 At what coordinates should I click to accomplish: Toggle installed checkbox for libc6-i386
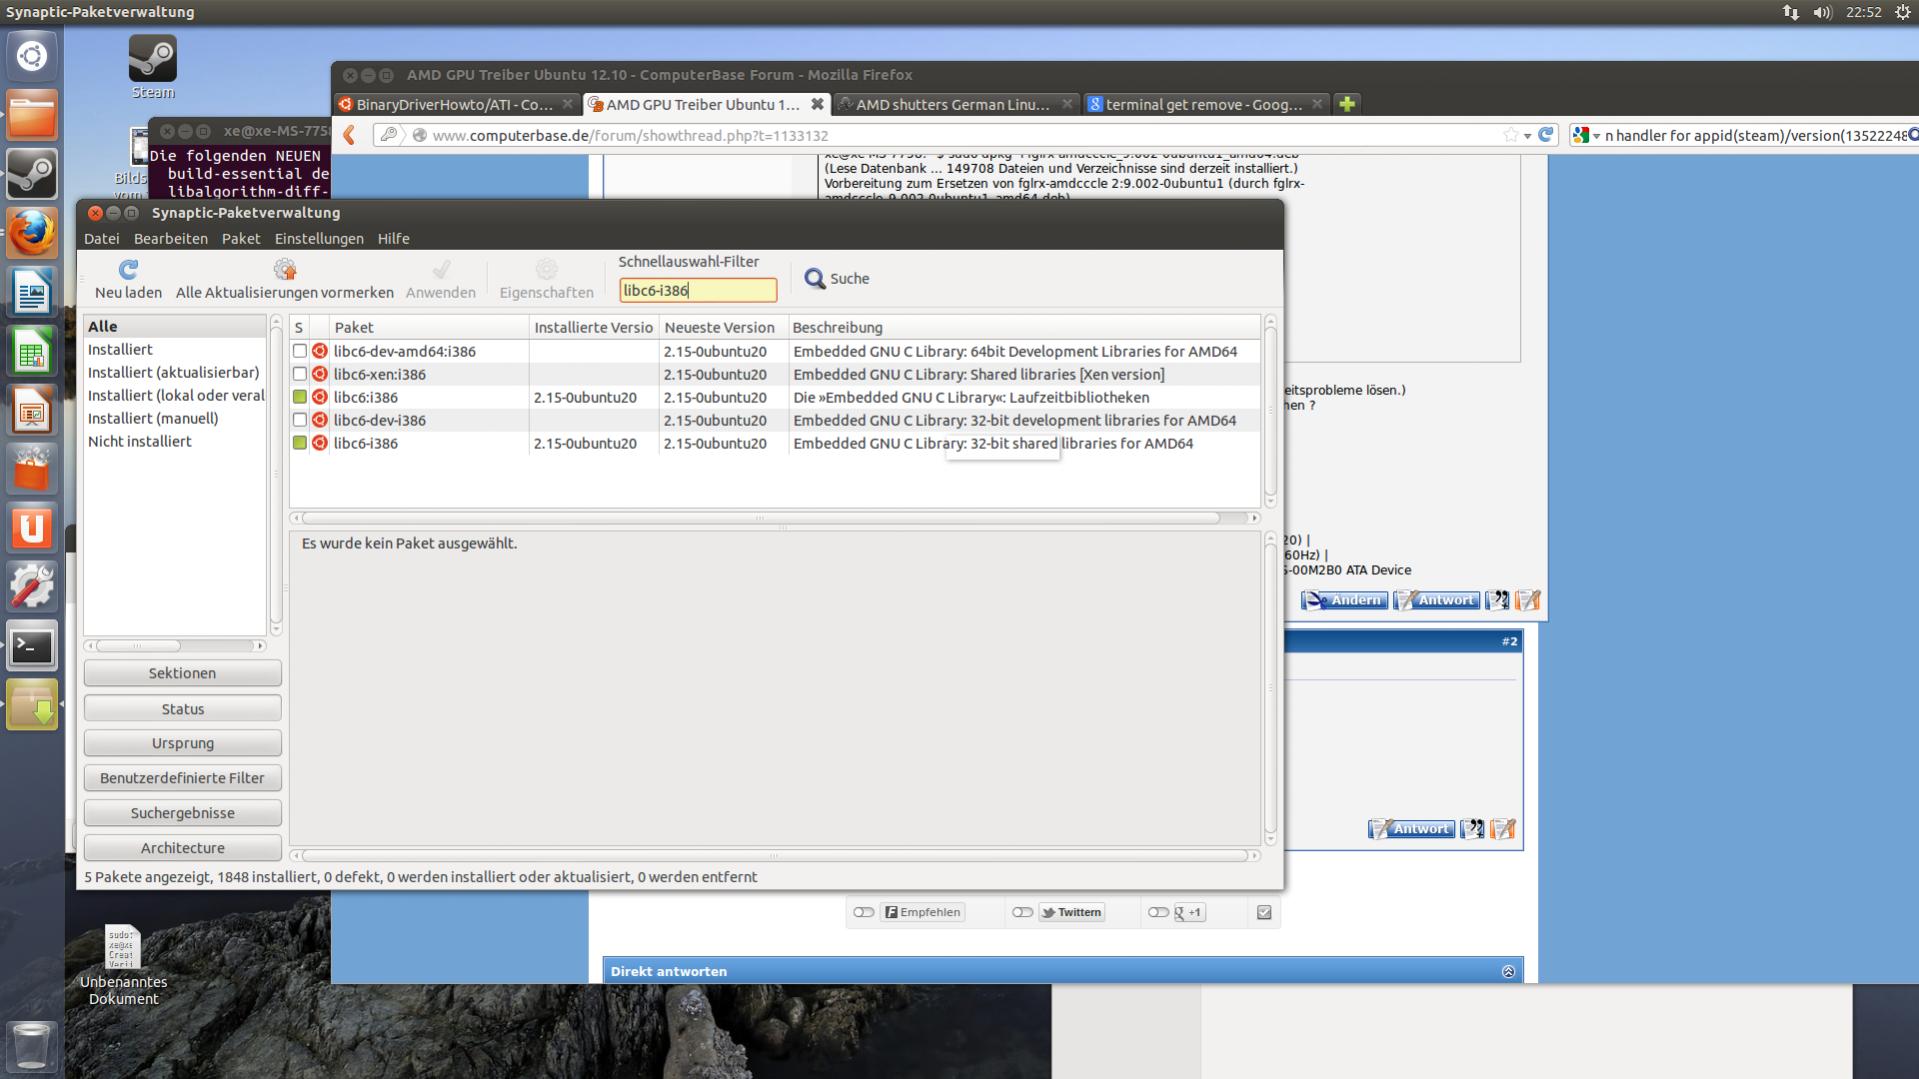click(x=299, y=443)
